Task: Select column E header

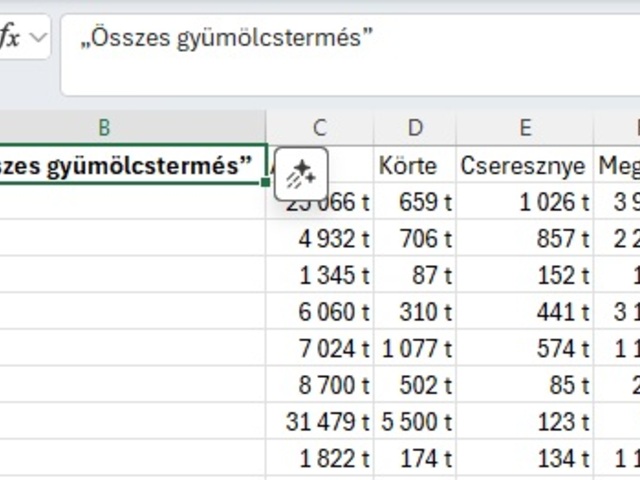Action: tap(525, 127)
